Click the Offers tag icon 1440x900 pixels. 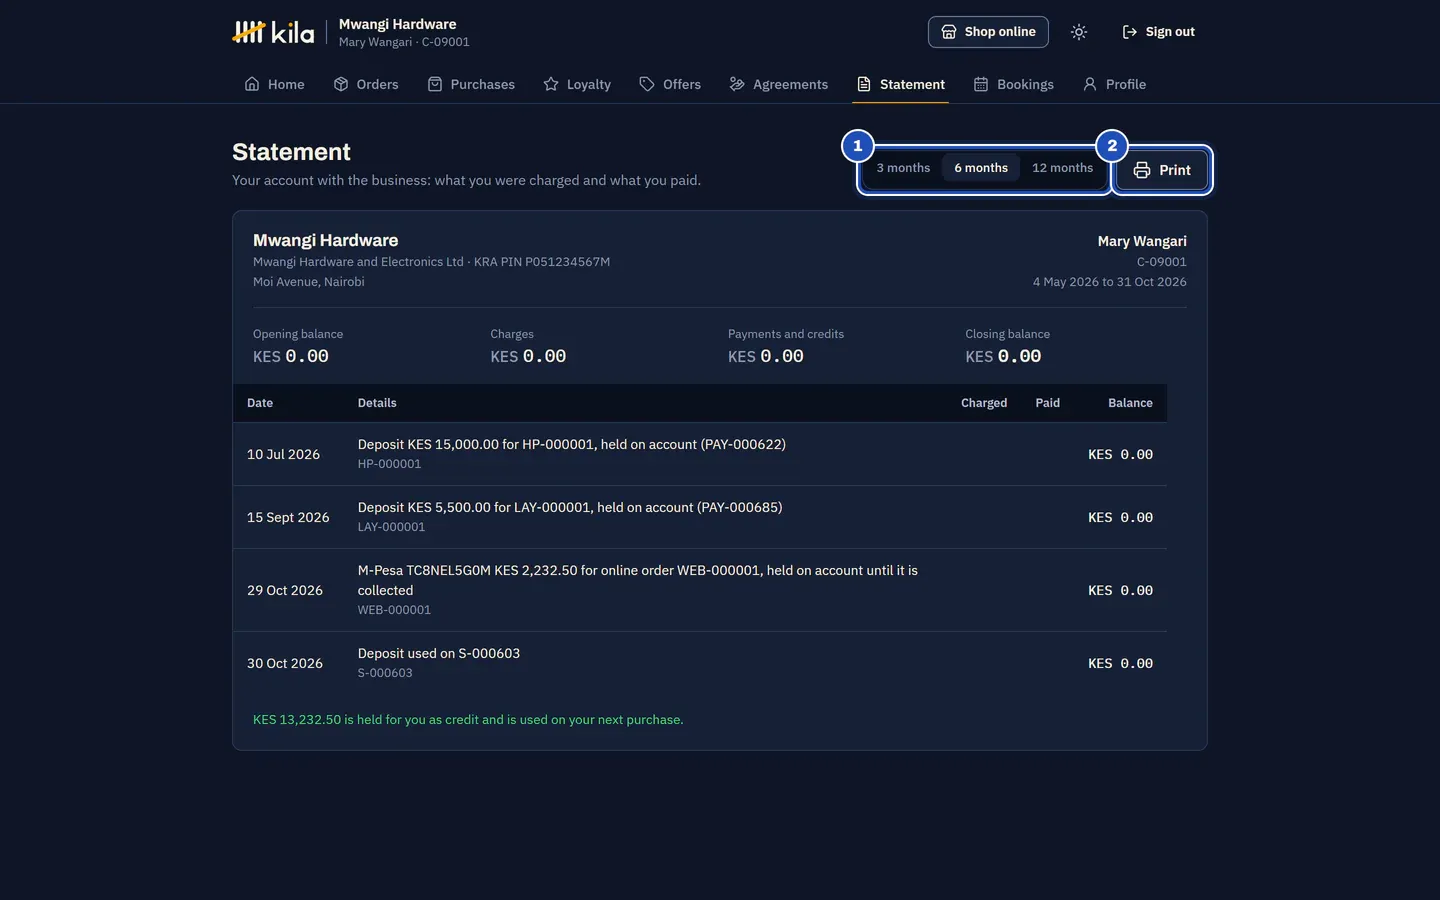pos(647,84)
